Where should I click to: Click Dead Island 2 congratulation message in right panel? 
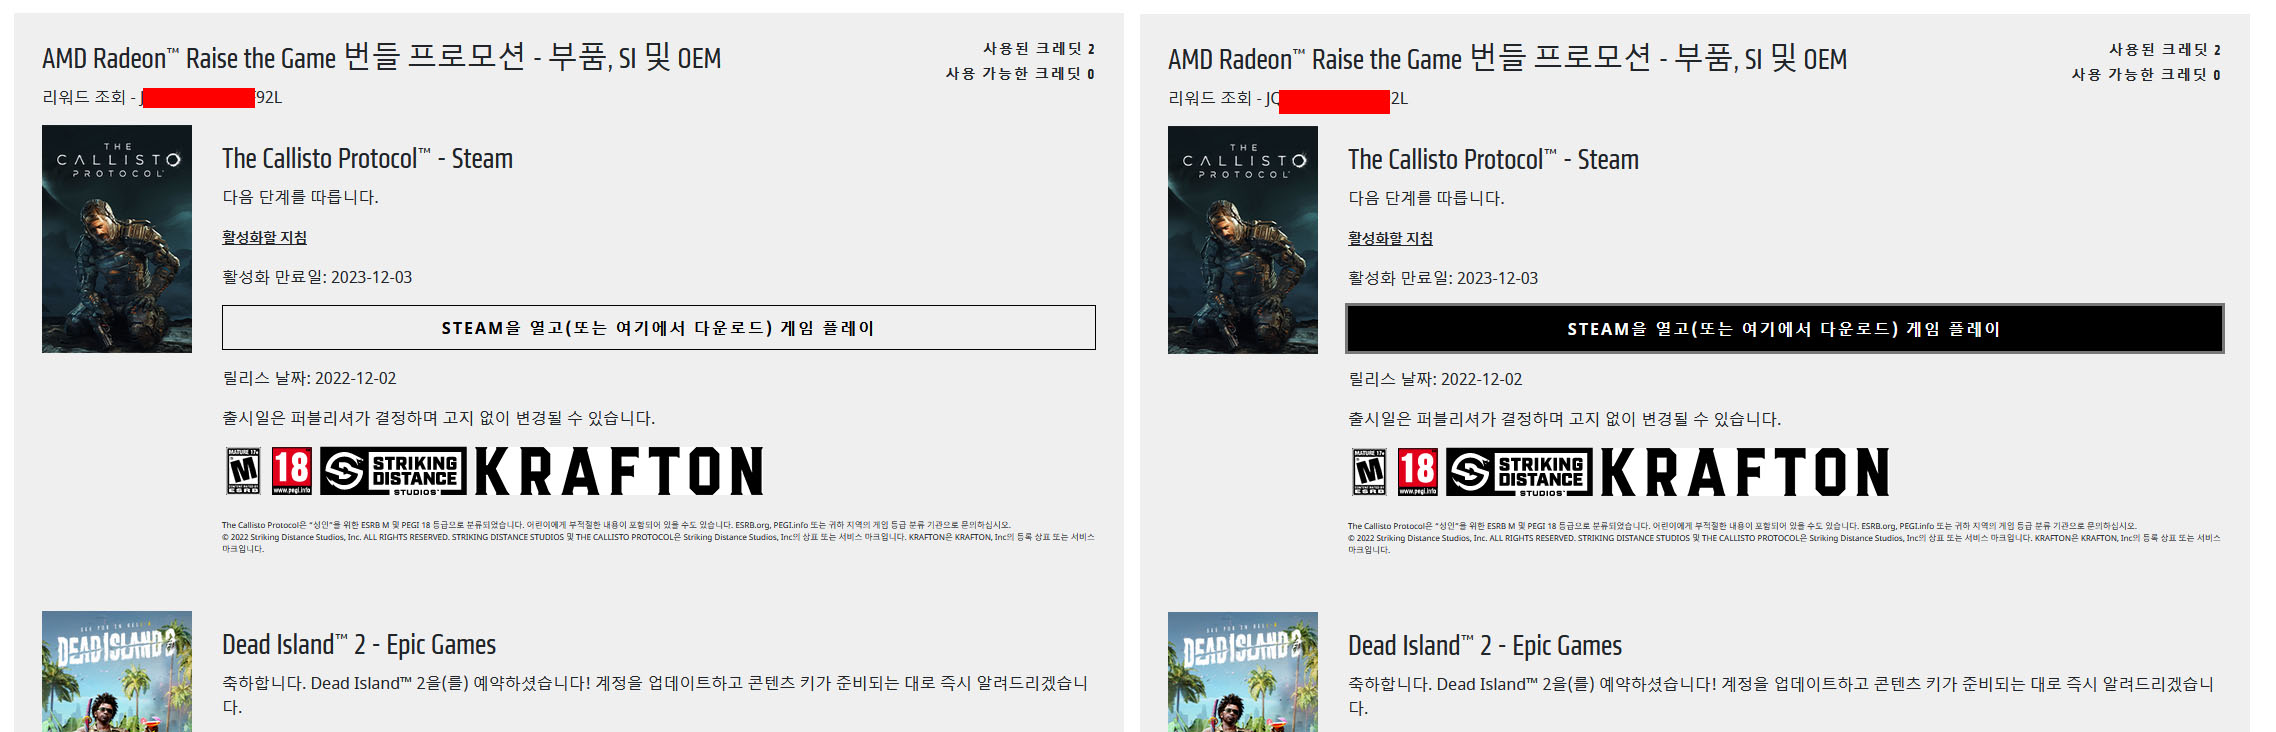1781,696
